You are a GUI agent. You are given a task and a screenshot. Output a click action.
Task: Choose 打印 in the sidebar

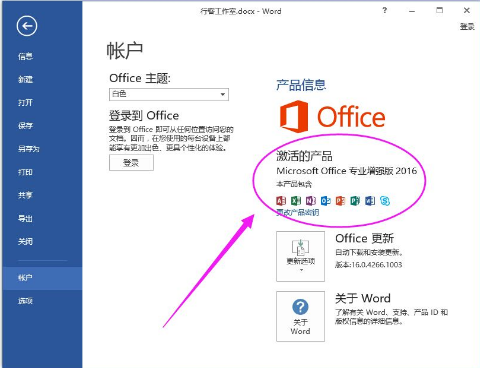click(x=25, y=172)
